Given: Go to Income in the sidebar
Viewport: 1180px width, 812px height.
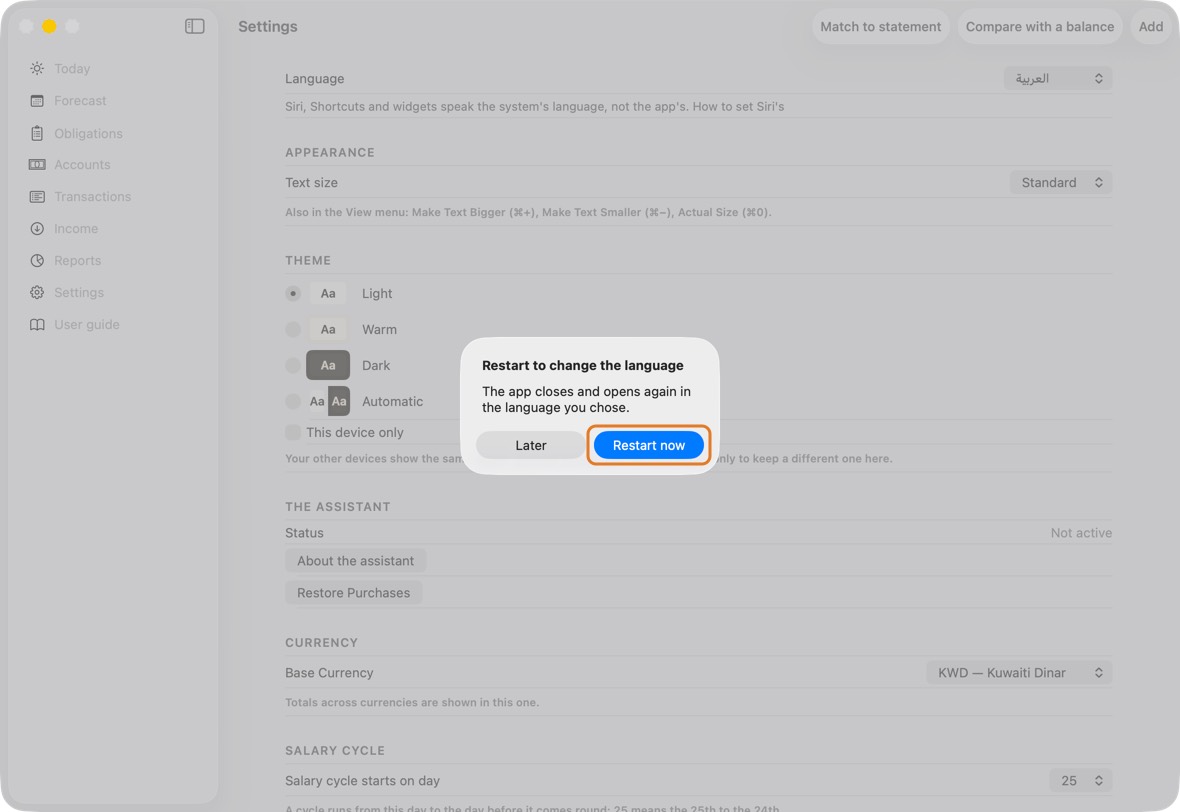Looking at the screenshot, I should (x=76, y=229).
